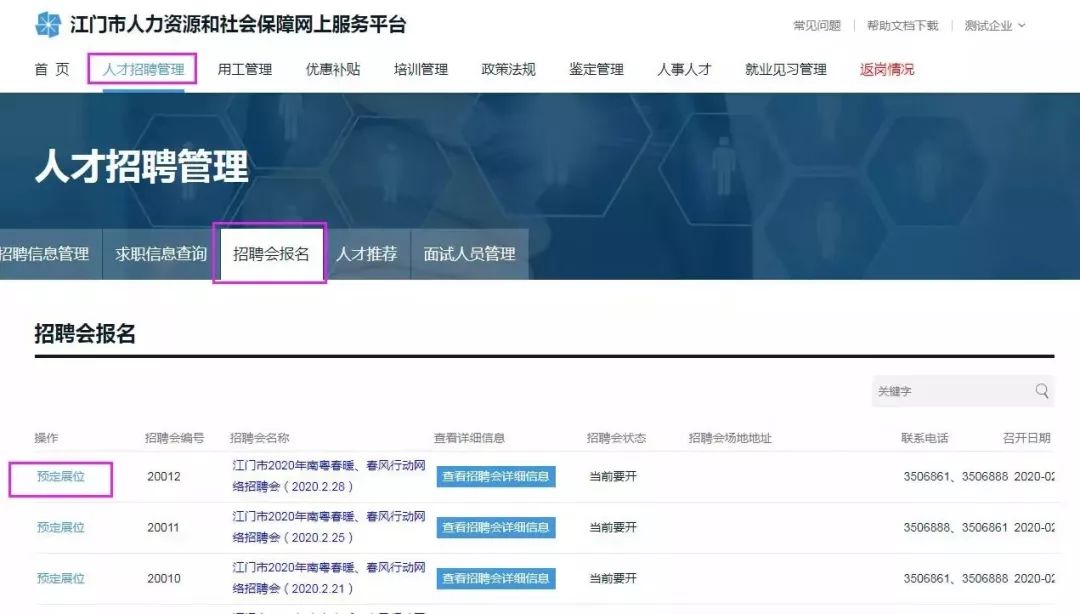This screenshot has width=1080, height=614.
Task: View details button for fair 20012
Action: (x=495, y=477)
